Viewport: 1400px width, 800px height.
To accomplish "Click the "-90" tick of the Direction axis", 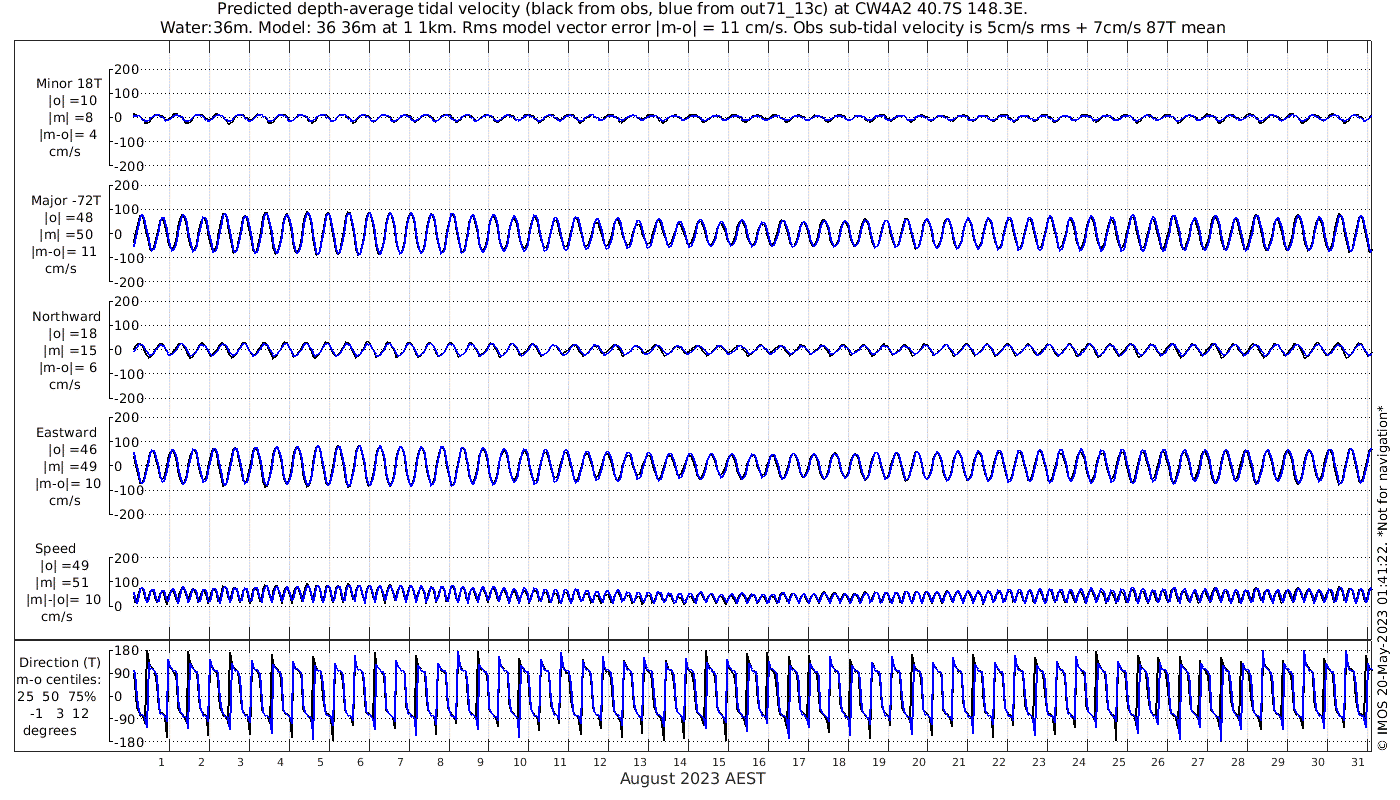I will pyautogui.click(x=126, y=720).
